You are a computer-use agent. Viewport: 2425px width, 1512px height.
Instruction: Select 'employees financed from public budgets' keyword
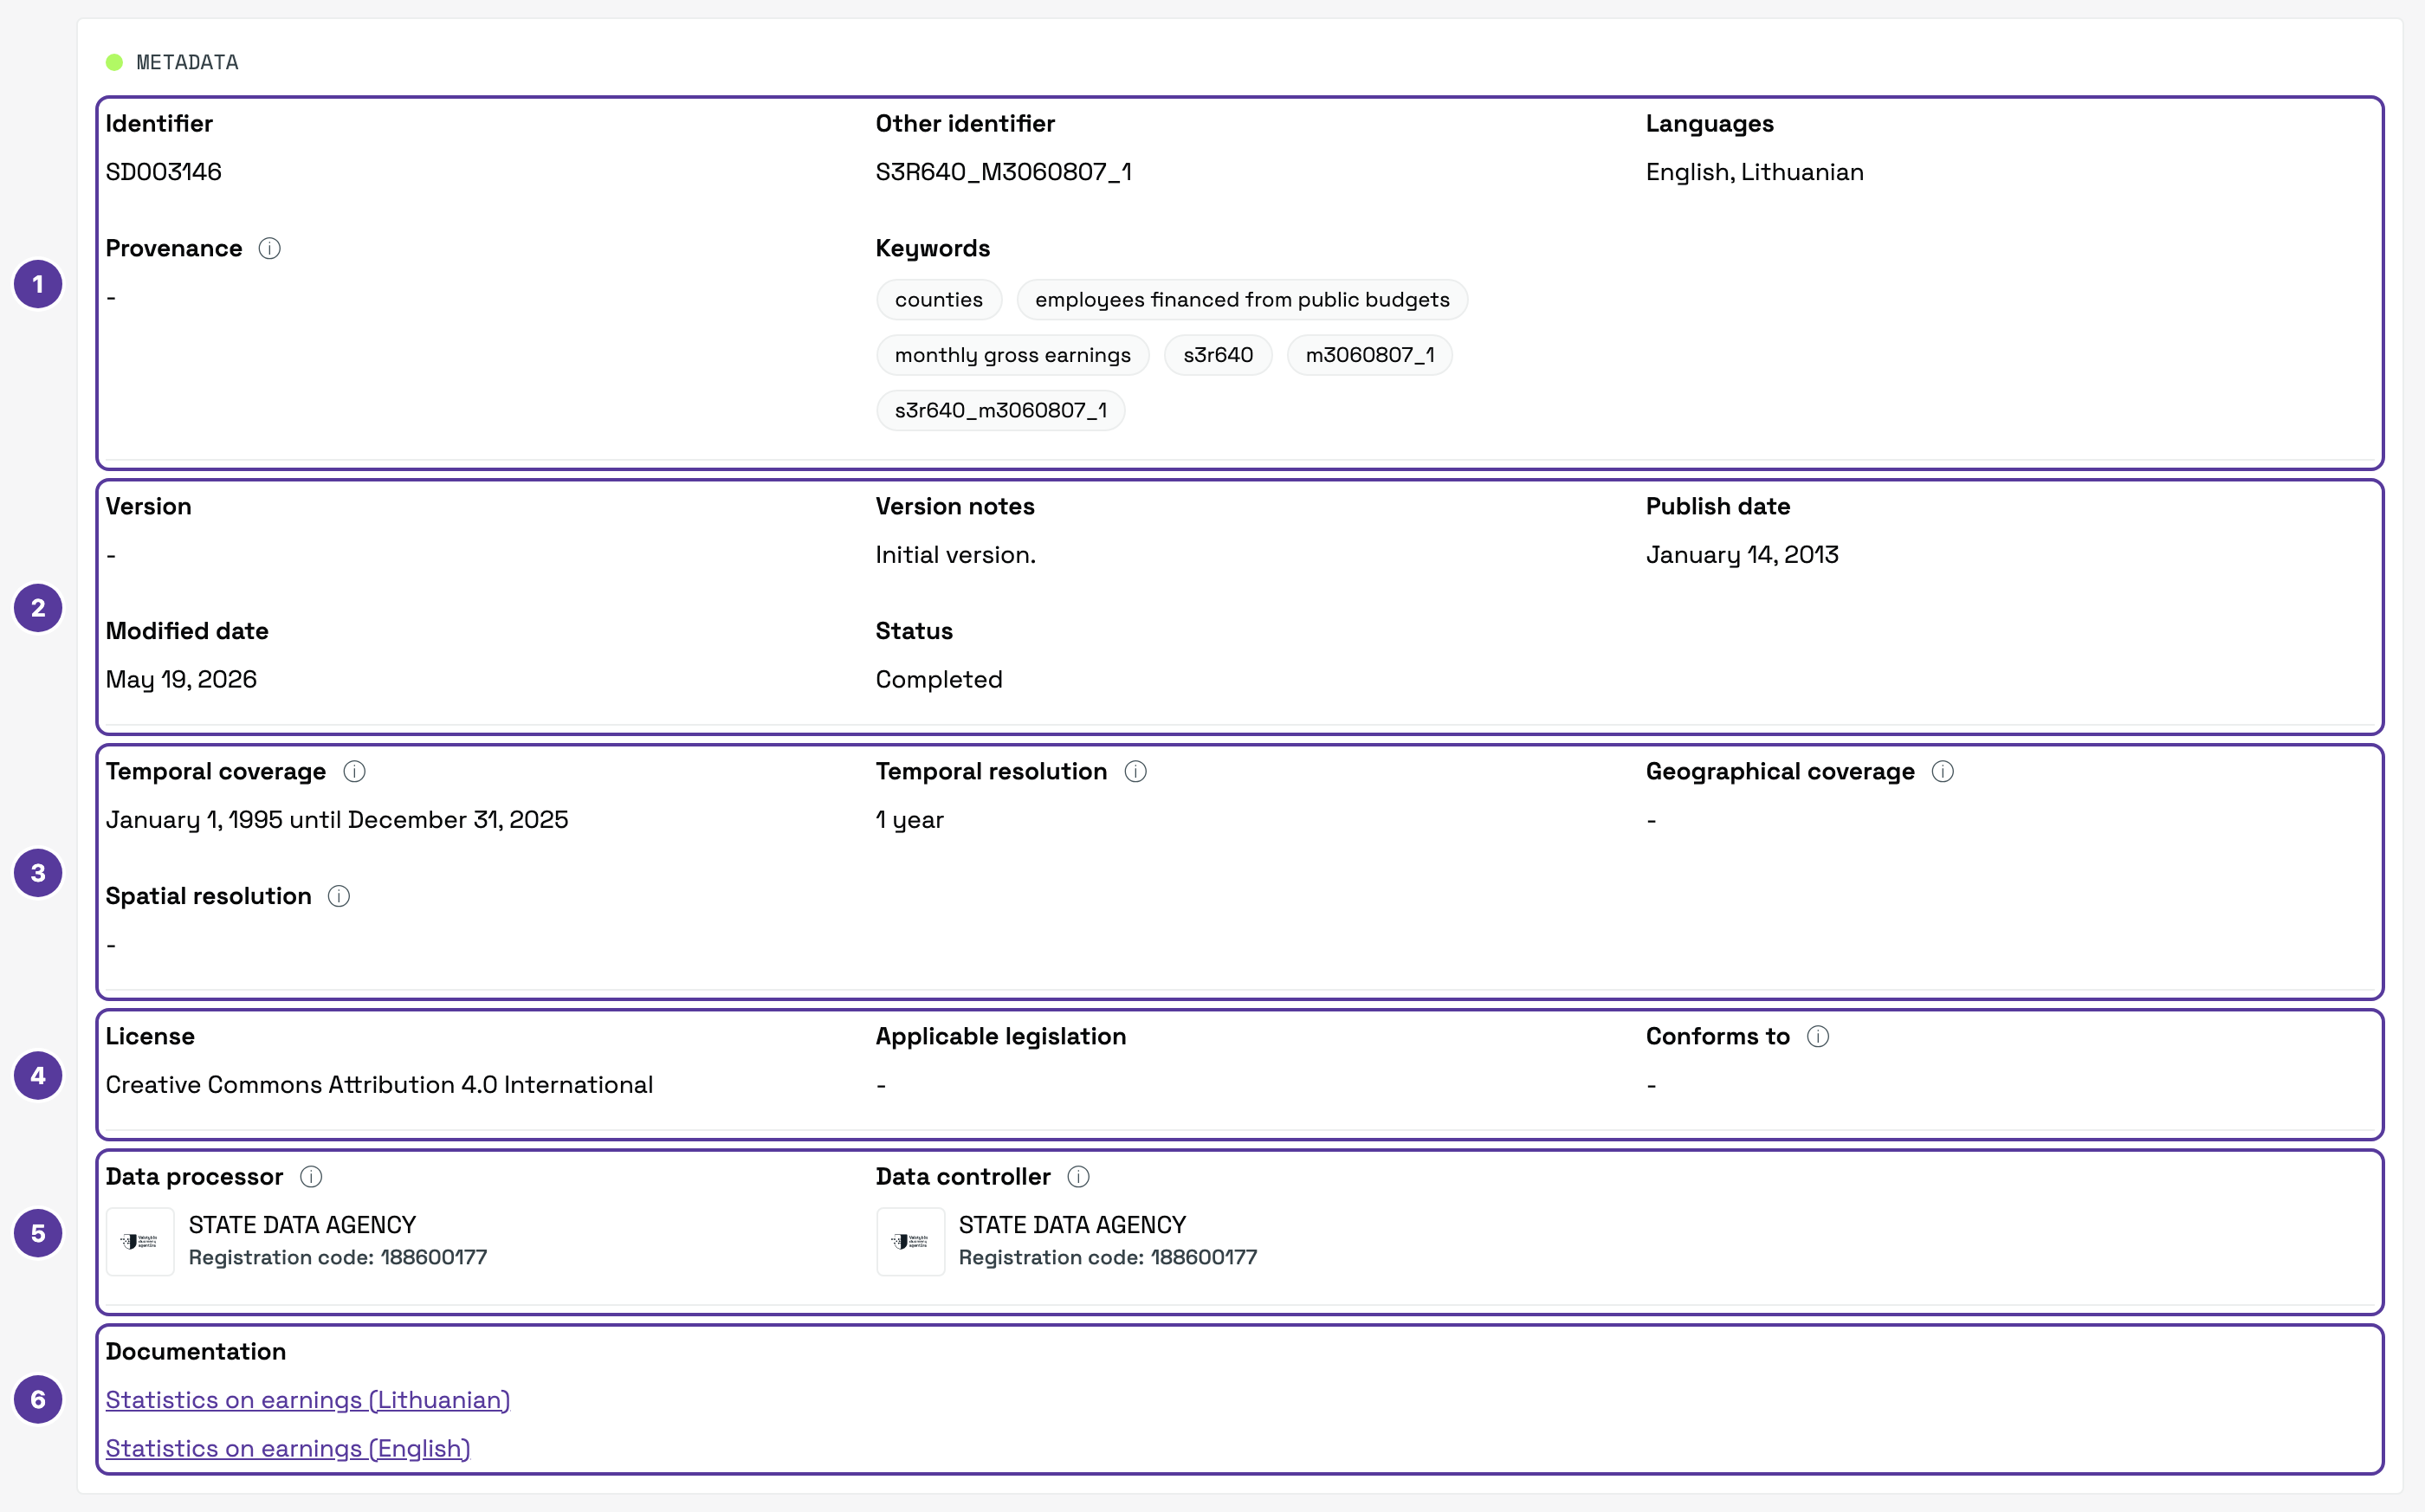tap(1242, 300)
